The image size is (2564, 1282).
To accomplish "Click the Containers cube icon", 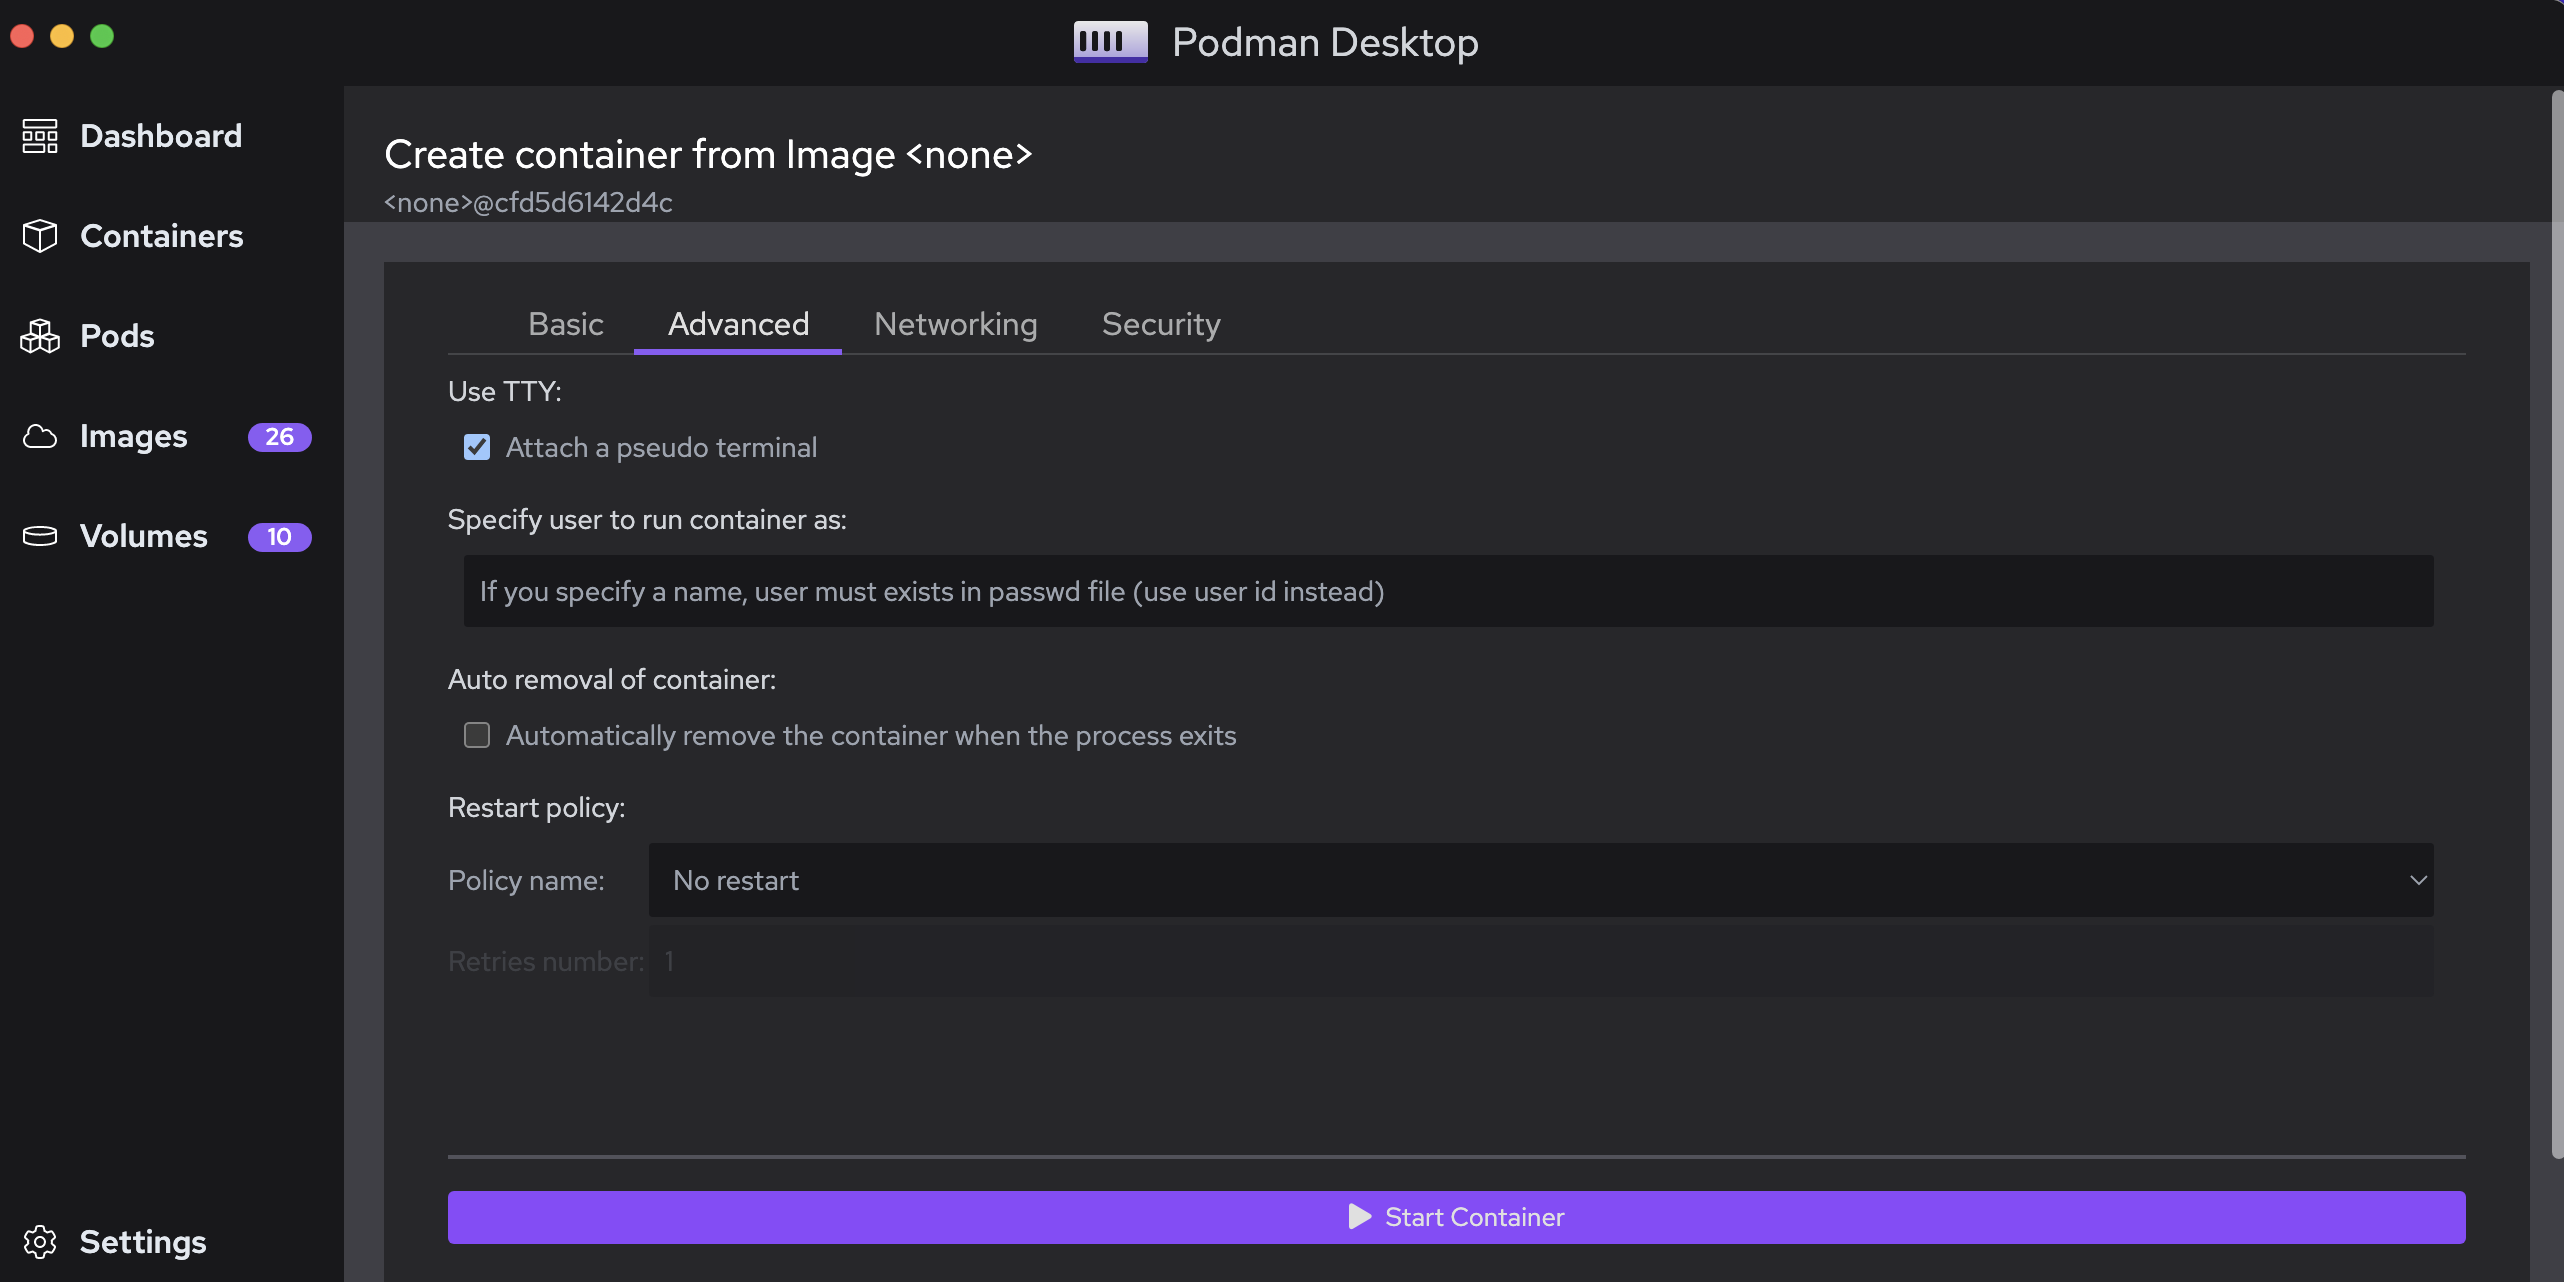I will [40, 236].
